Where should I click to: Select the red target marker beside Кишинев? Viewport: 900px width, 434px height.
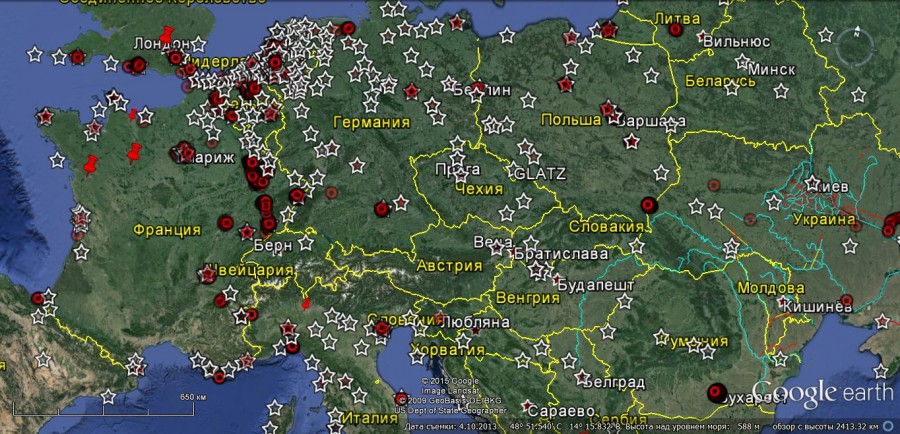[846, 300]
